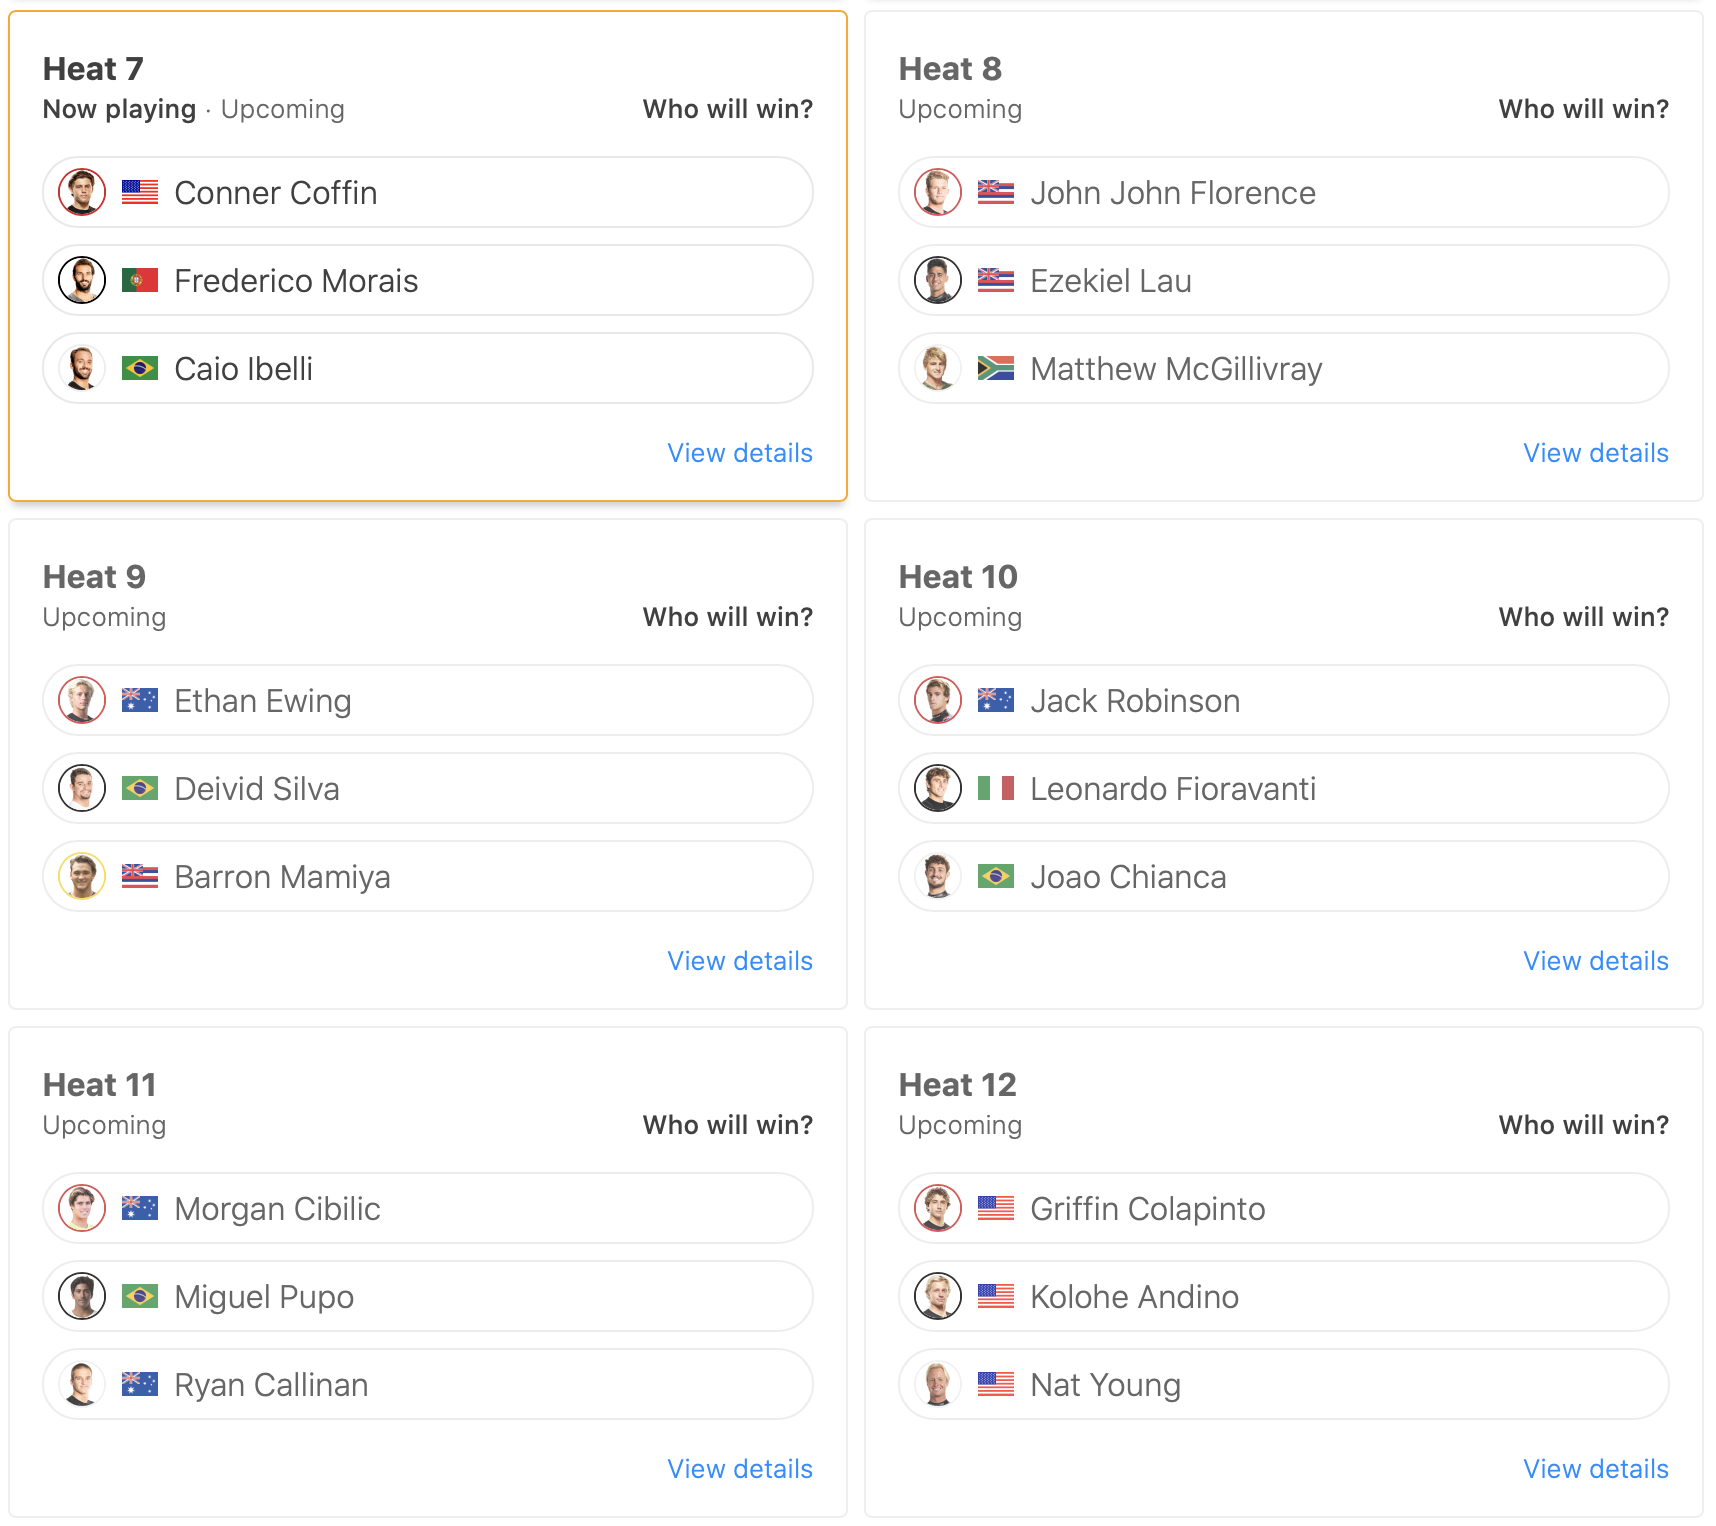Click Italy flag beside Leonardo Fioravanti
1716x1526 pixels.
(x=995, y=788)
